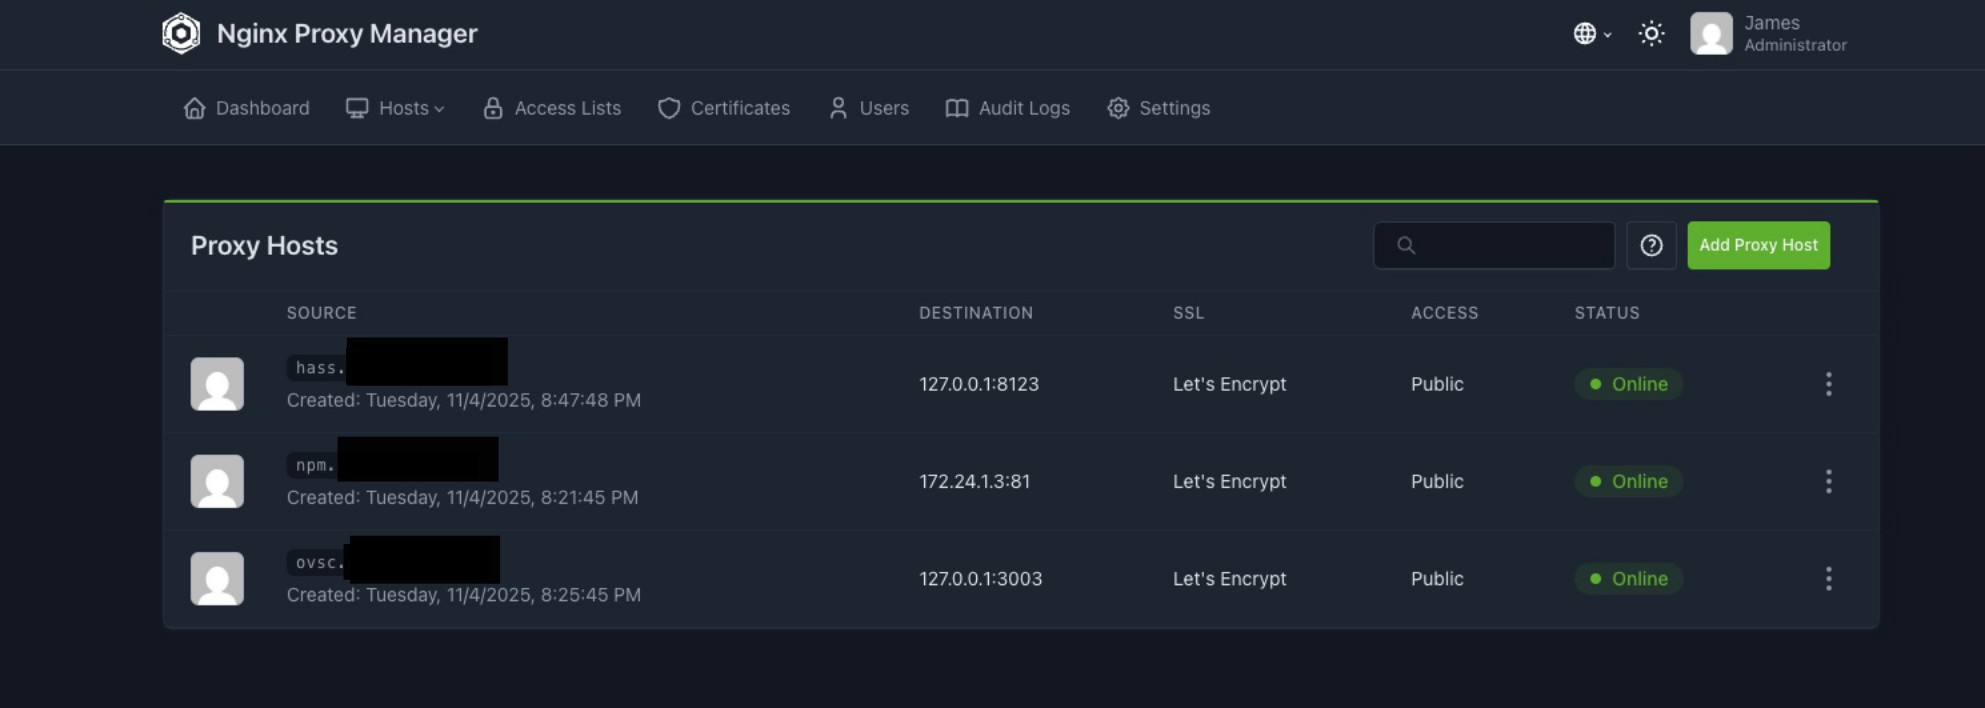Open the language globe dropdown
The width and height of the screenshot is (1985, 708).
(1592, 34)
